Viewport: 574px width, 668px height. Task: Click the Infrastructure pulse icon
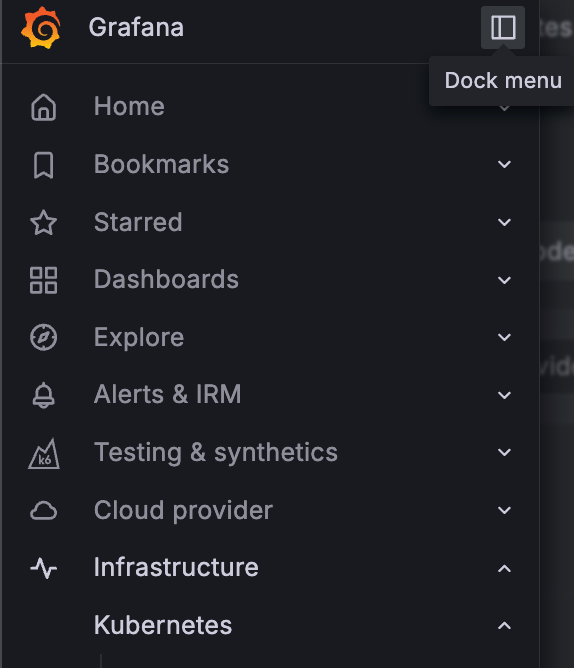(x=43, y=568)
